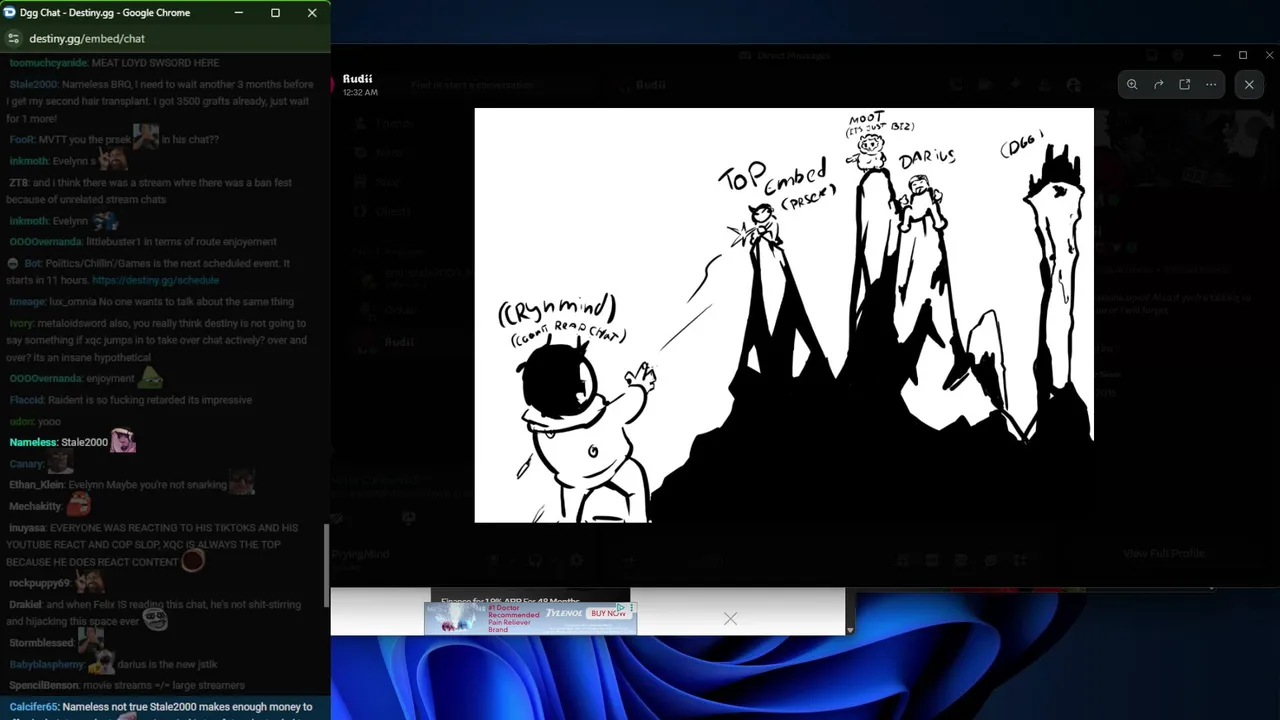
Task: Dismiss the ad banner with the X
Action: coord(730,619)
